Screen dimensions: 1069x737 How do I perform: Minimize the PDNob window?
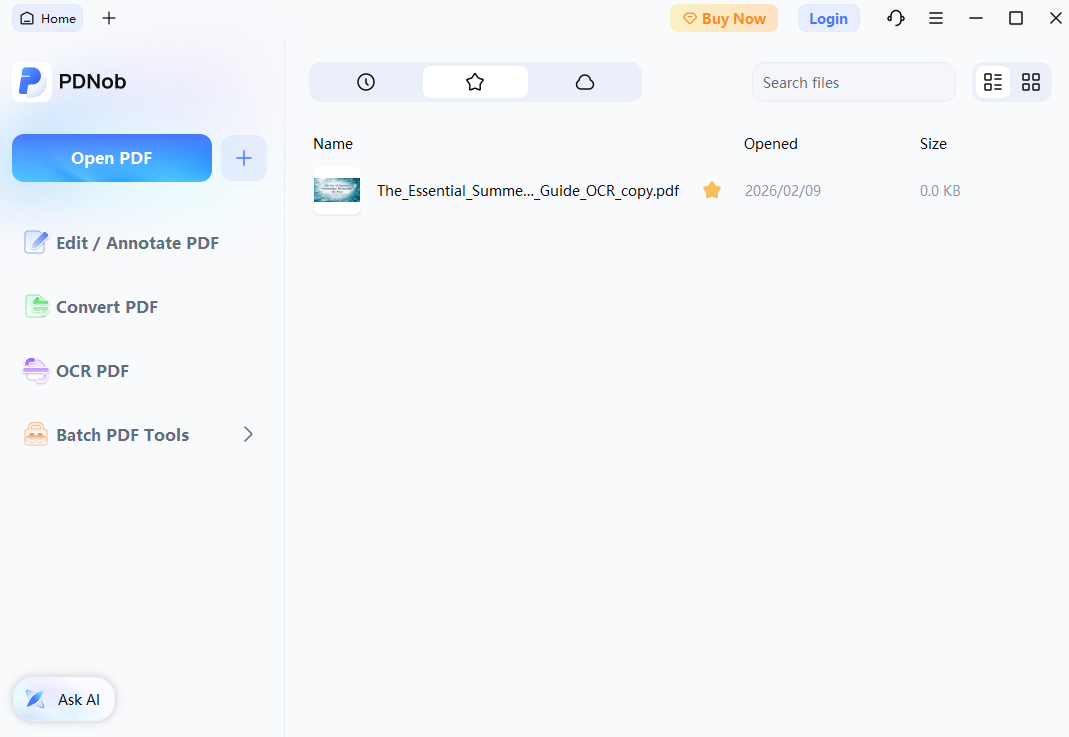coord(976,18)
